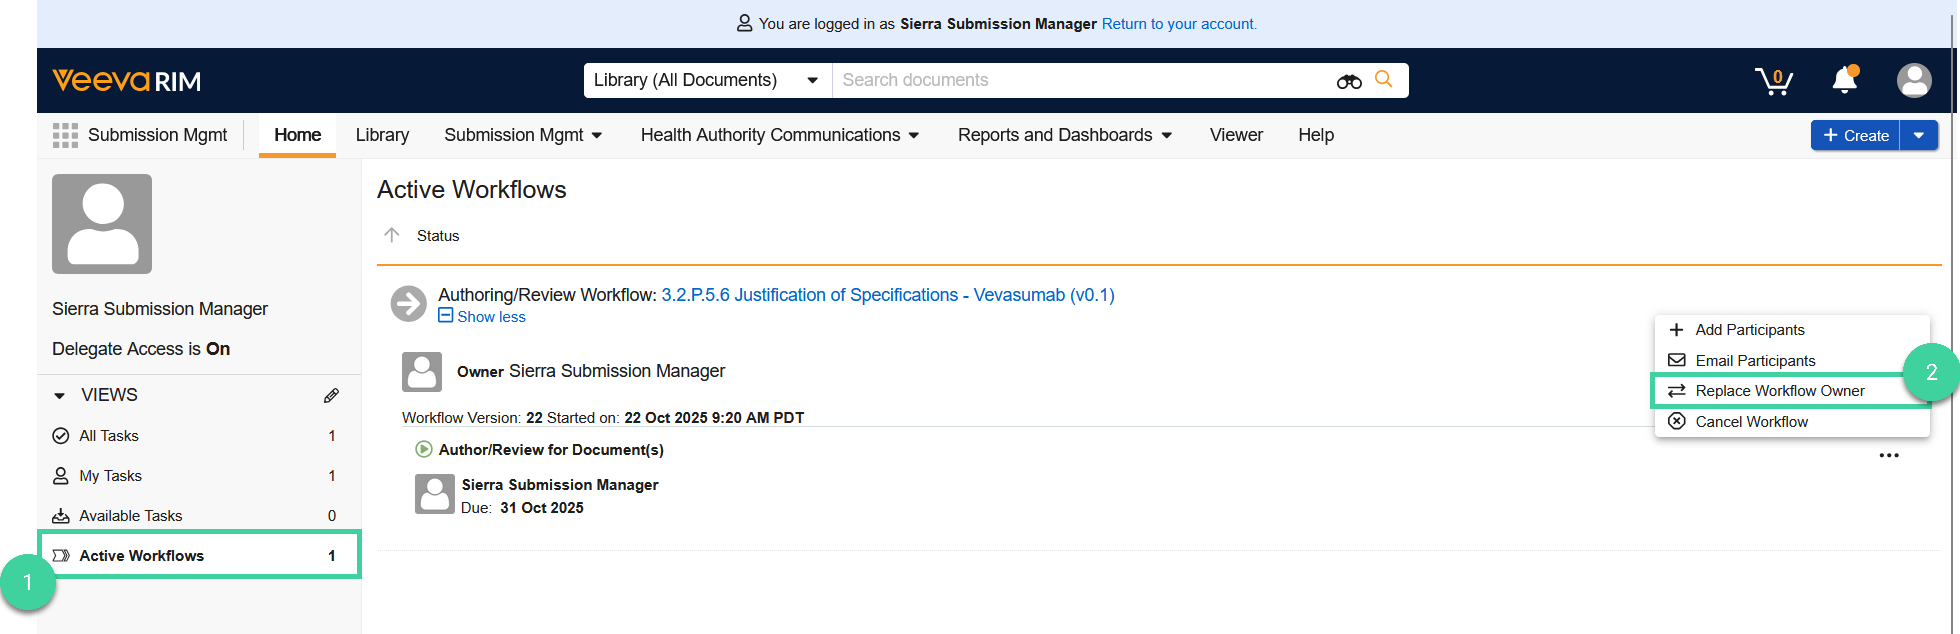Click Delegate Access is On text
The width and height of the screenshot is (1960, 634).
click(141, 349)
